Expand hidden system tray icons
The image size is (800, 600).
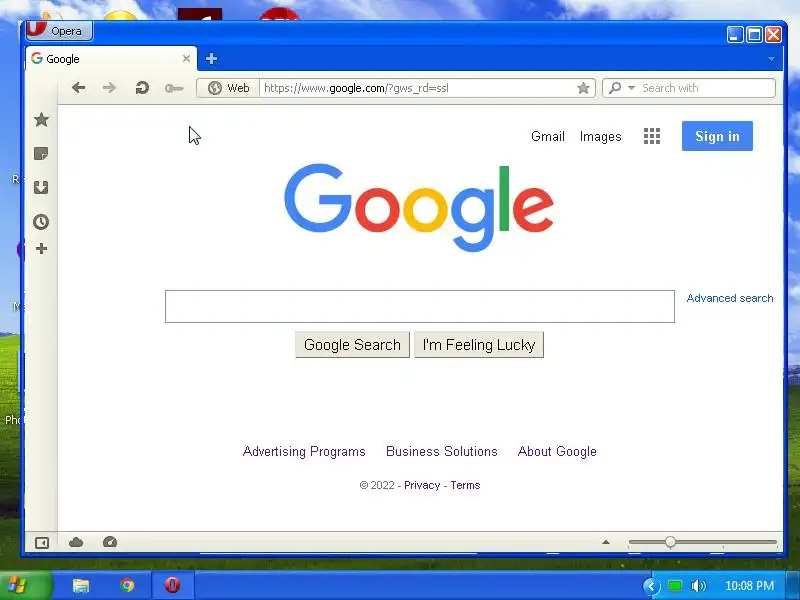click(x=651, y=586)
